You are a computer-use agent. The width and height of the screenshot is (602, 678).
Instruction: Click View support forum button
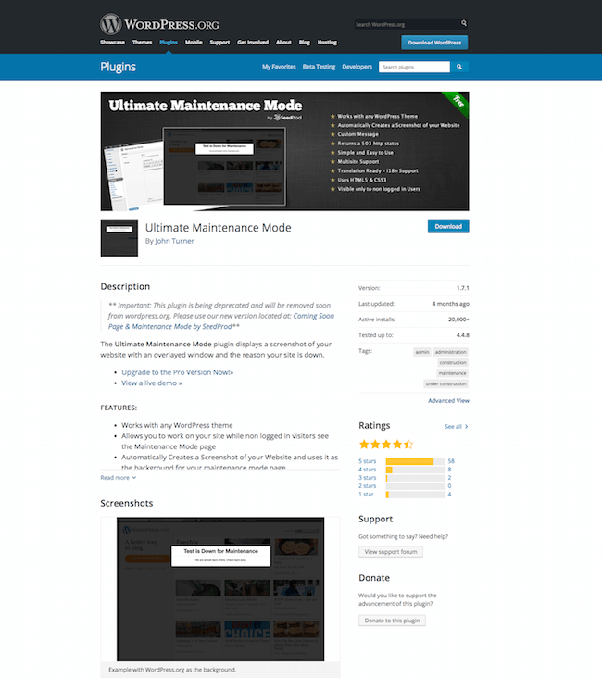(391, 552)
